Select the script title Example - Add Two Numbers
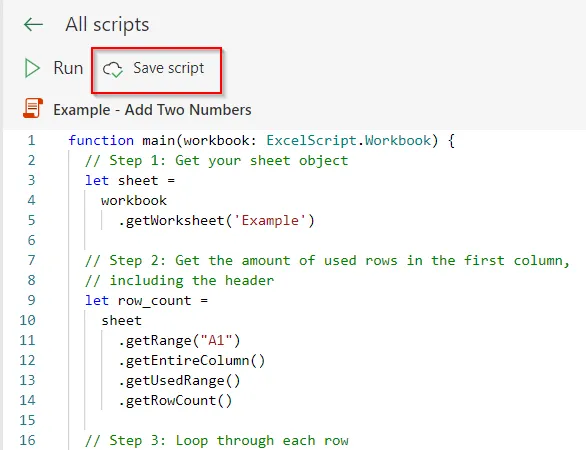586x450 pixels. click(x=152, y=110)
